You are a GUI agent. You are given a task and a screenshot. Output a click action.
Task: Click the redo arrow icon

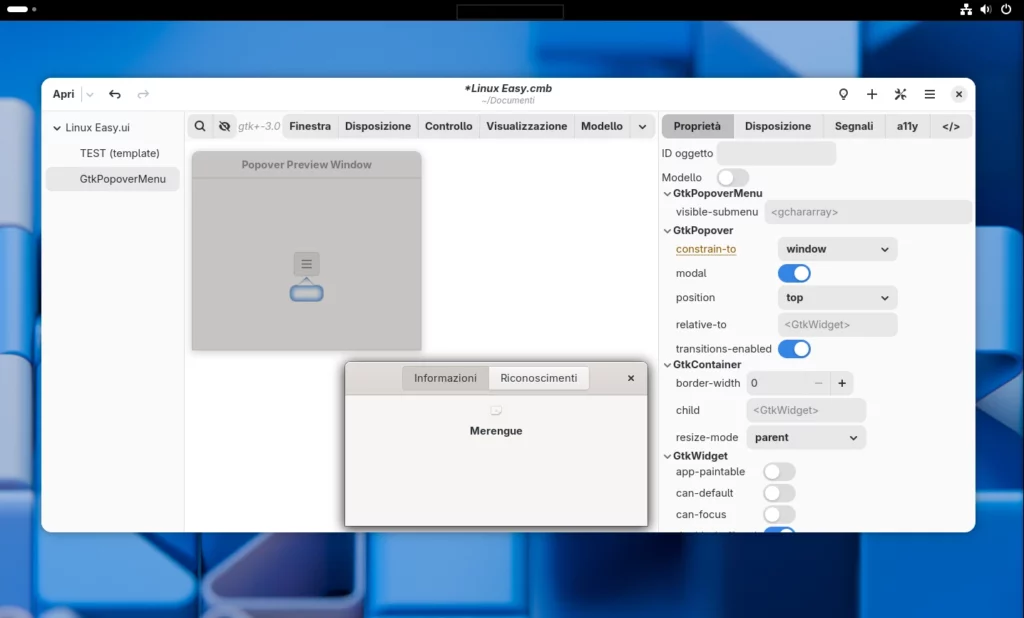click(140, 94)
